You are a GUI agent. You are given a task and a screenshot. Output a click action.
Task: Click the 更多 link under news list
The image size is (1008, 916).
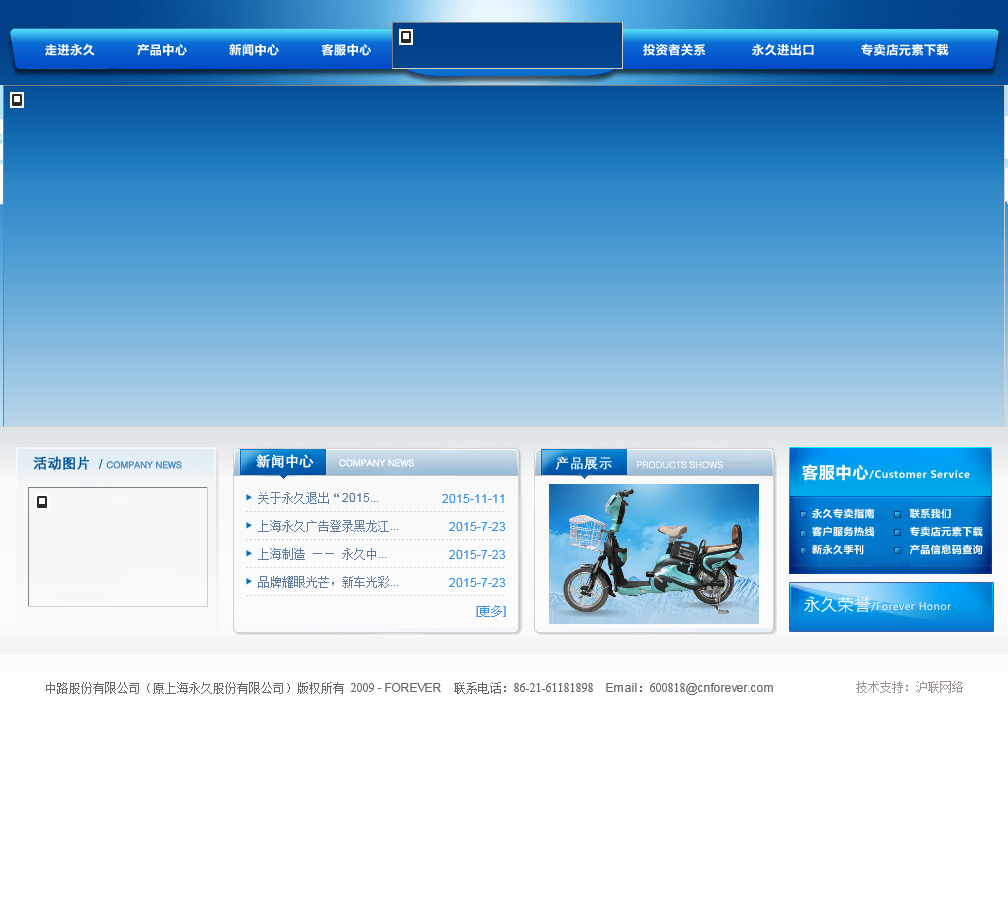tap(491, 611)
